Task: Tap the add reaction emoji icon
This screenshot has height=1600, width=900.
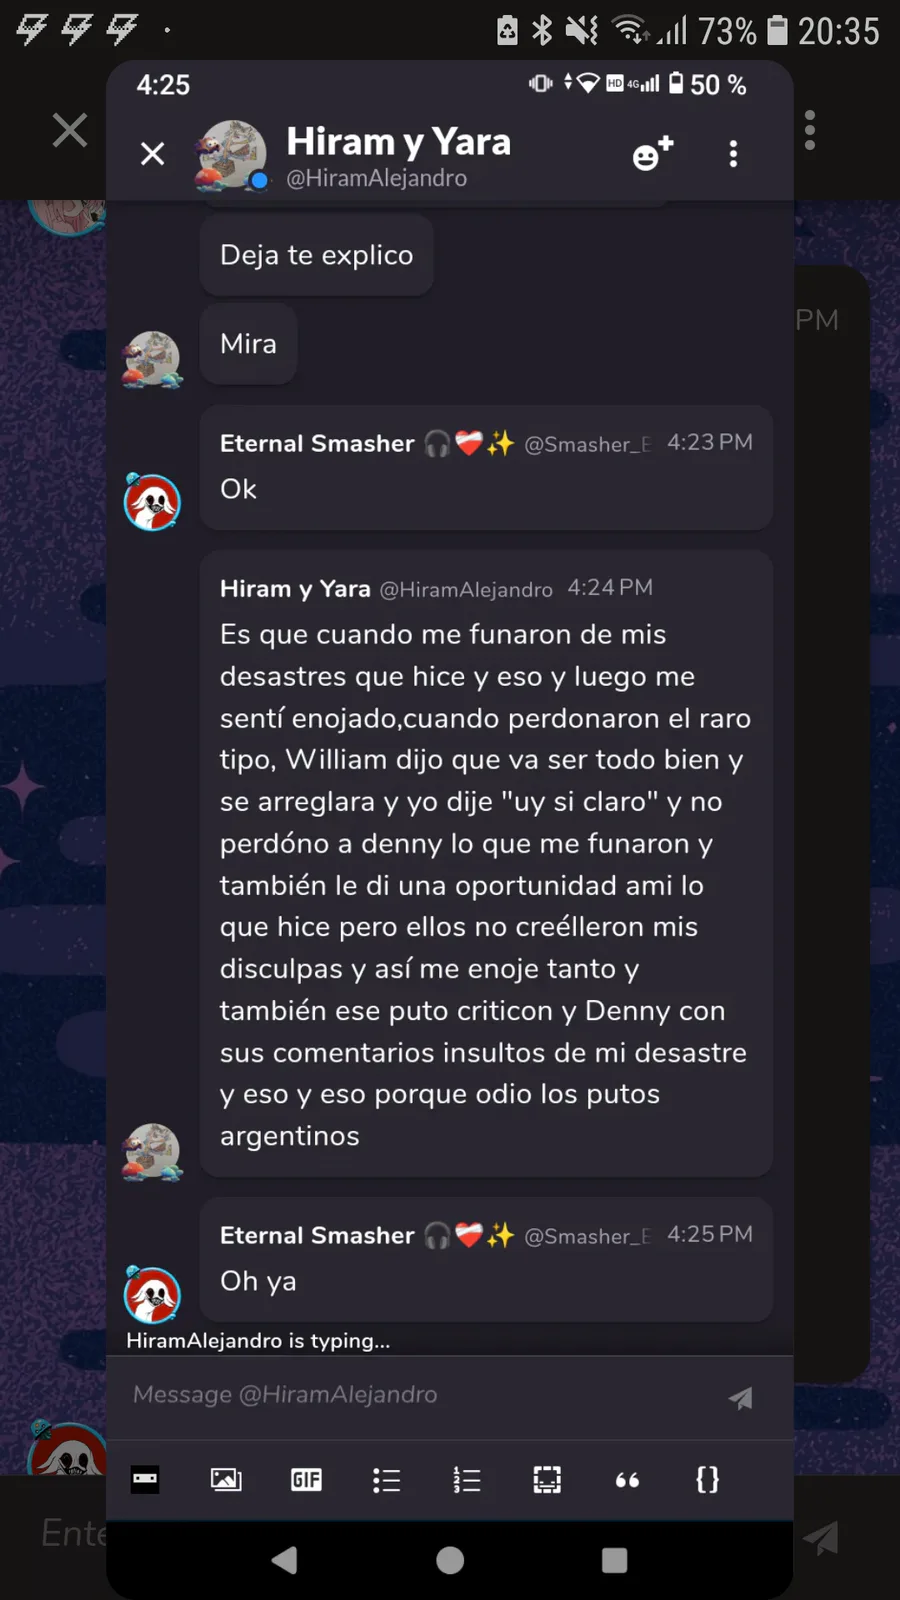Action: click(x=653, y=153)
